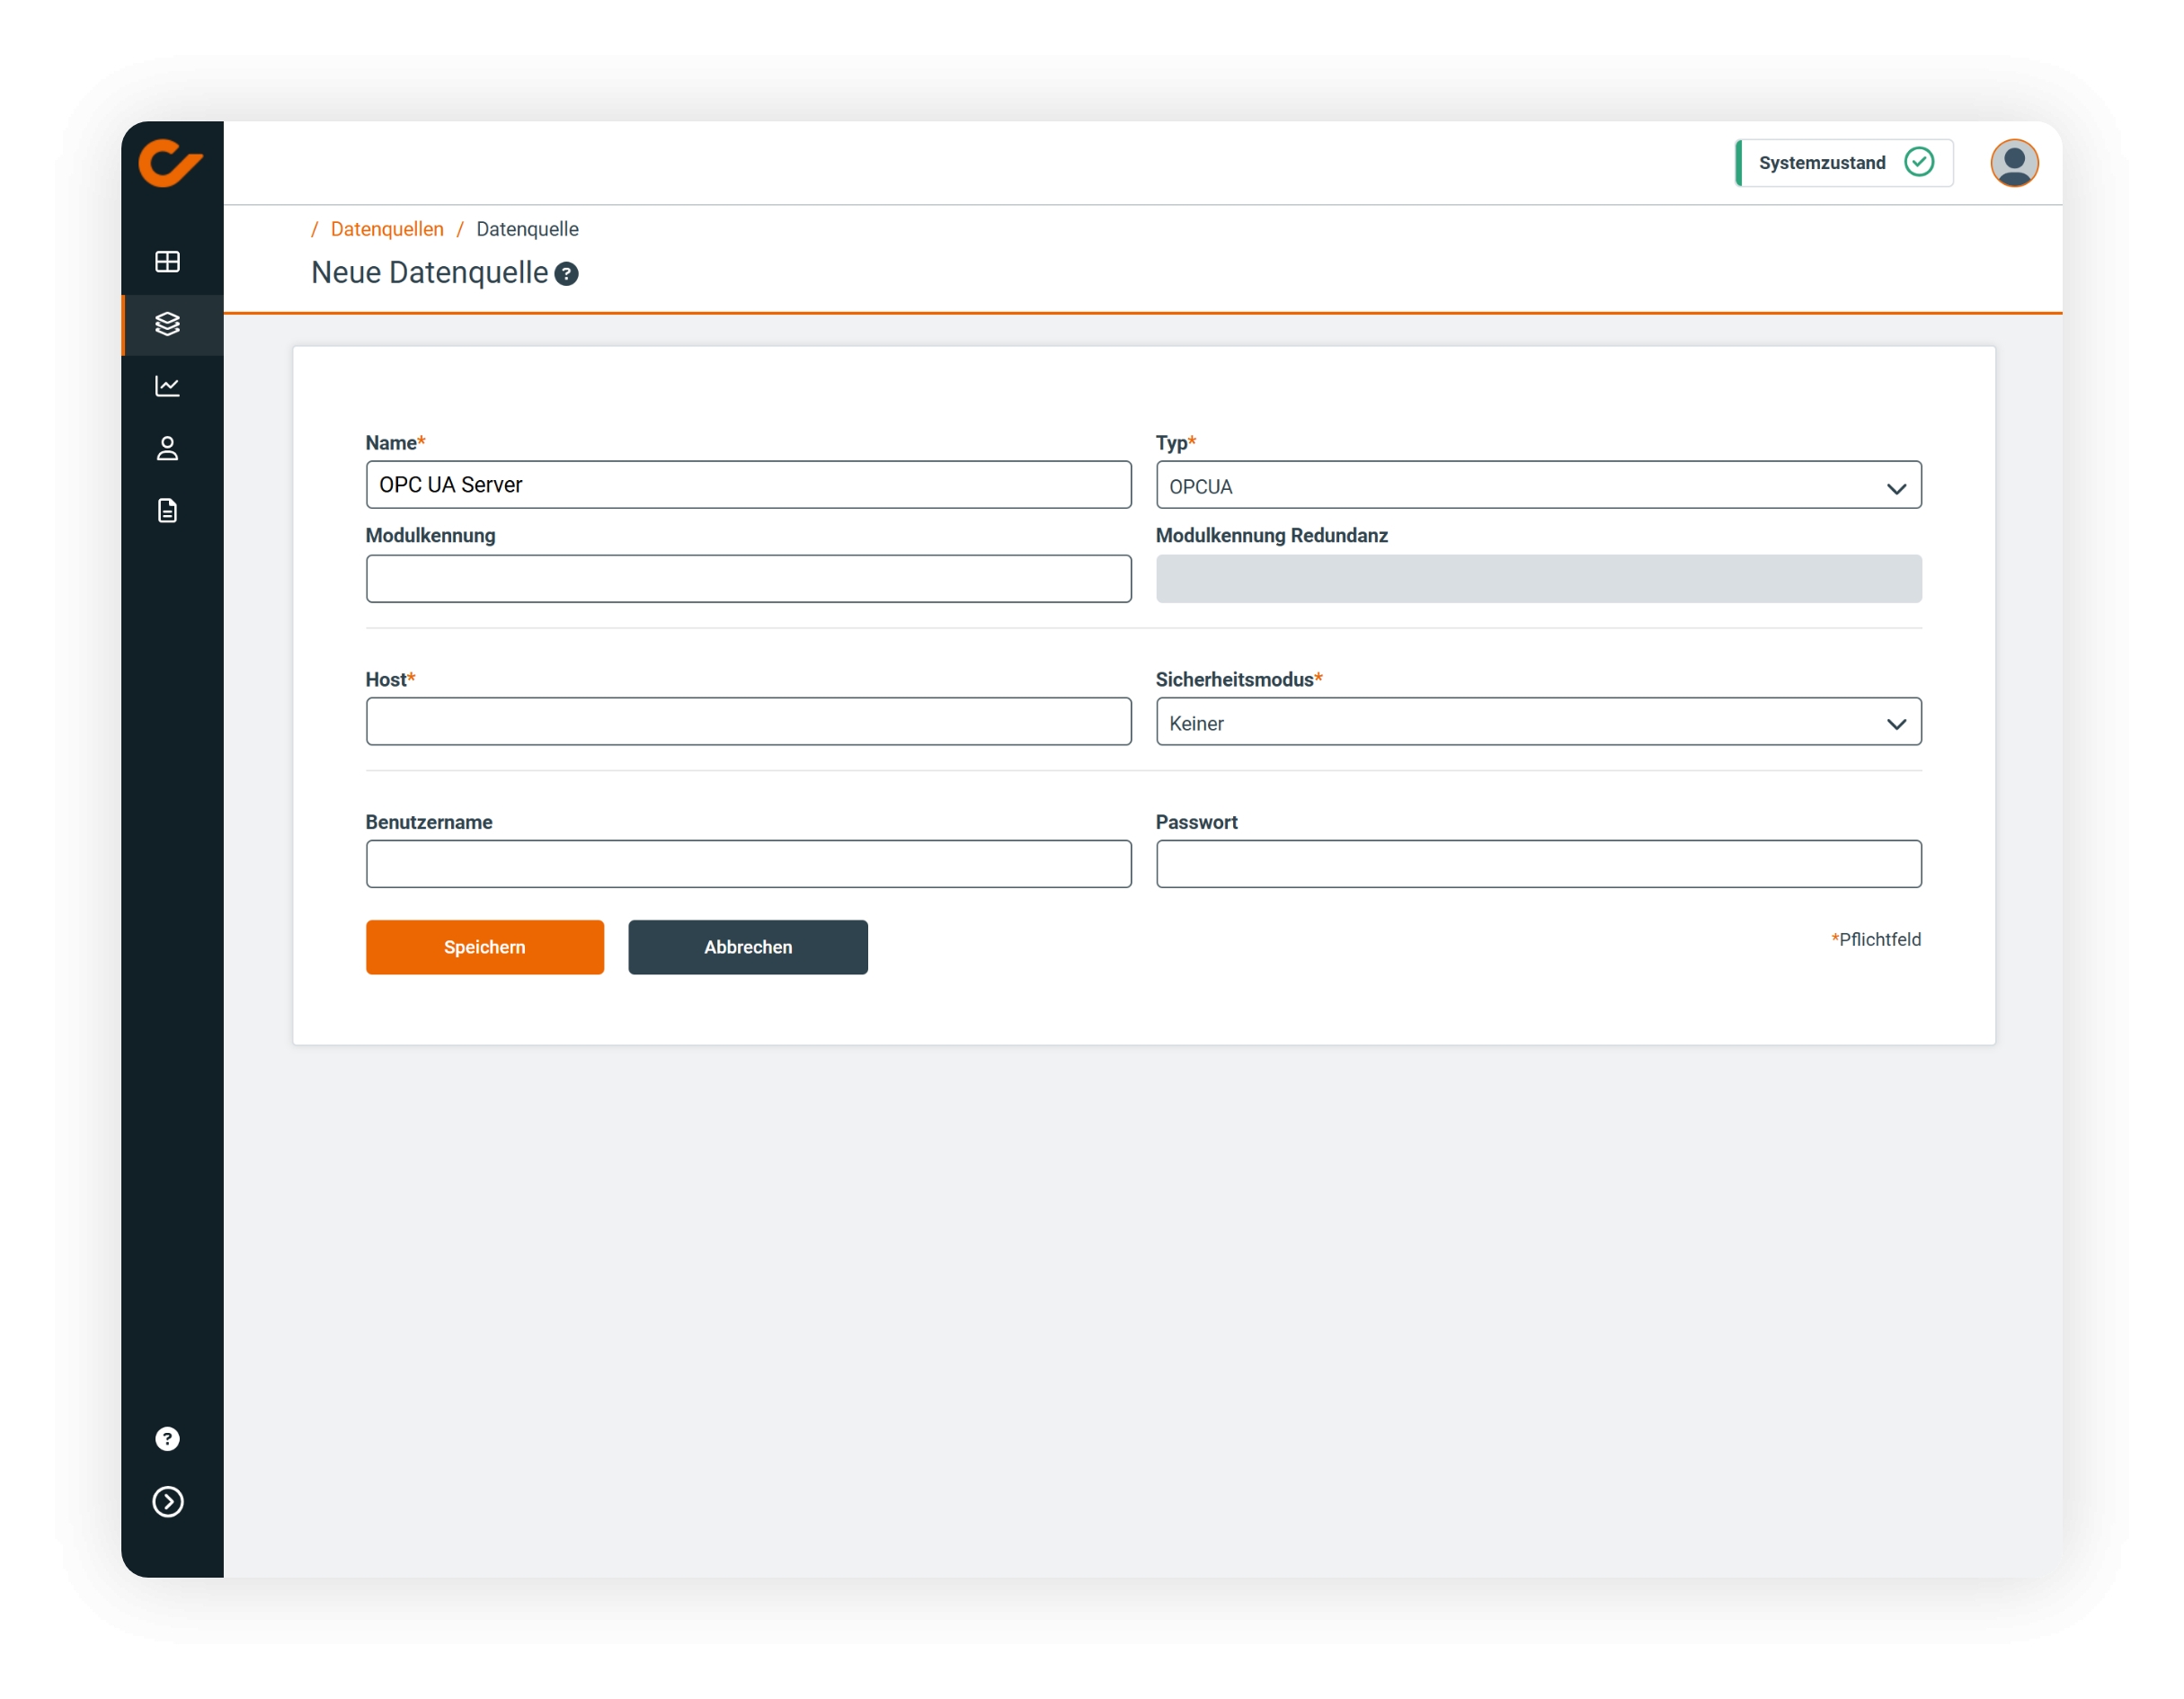Click the orange app logo icon
This screenshot has height=1699, width=2184.
tap(170, 163)
